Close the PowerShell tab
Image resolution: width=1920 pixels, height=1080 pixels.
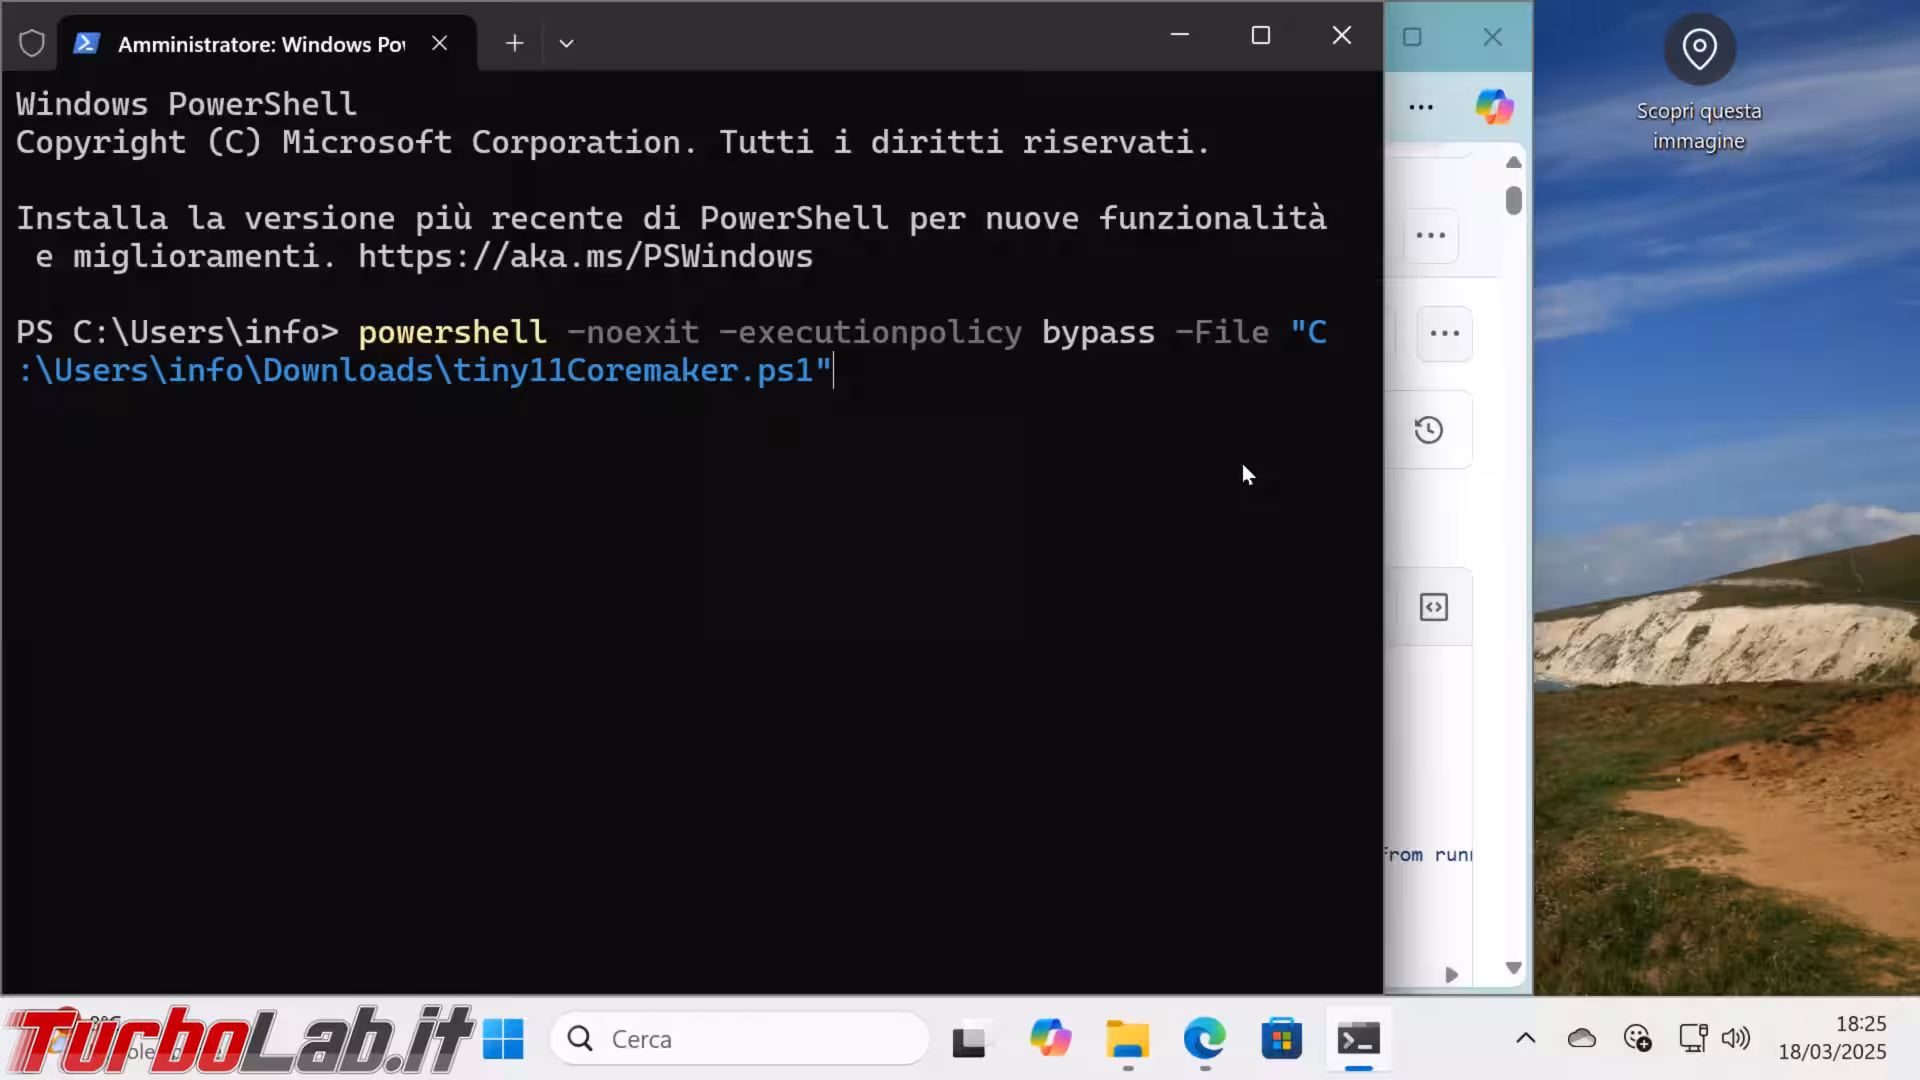439,43
